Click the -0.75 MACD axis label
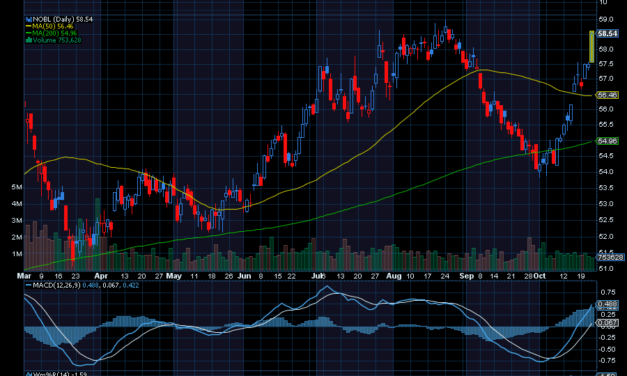627x376 pixels. click(607, 361)
